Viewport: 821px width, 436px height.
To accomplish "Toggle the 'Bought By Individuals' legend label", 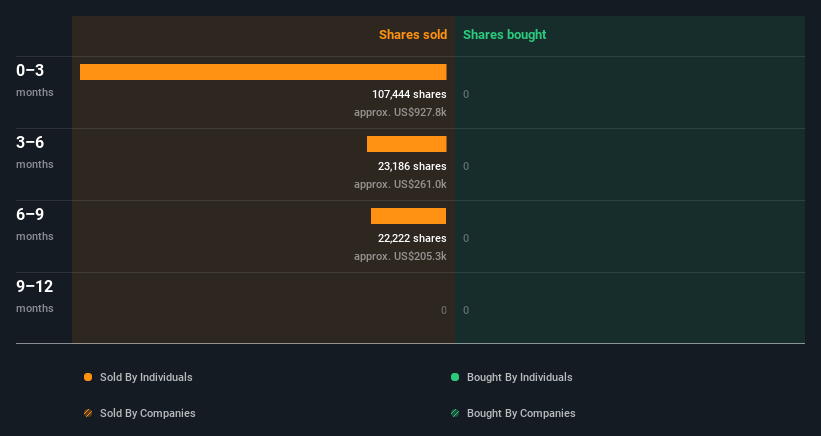I will pos(519,377).
